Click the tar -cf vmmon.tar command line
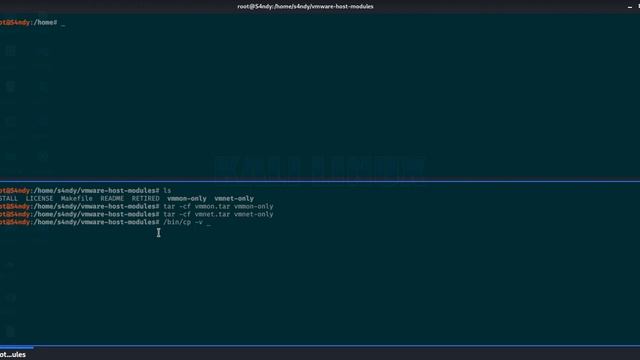The width and height of the screenshot is (640, 360). click(137, 207)
